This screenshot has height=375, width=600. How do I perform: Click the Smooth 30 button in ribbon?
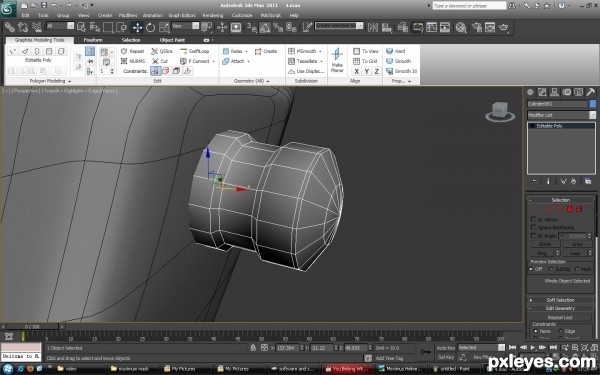[x=401, y=71]
